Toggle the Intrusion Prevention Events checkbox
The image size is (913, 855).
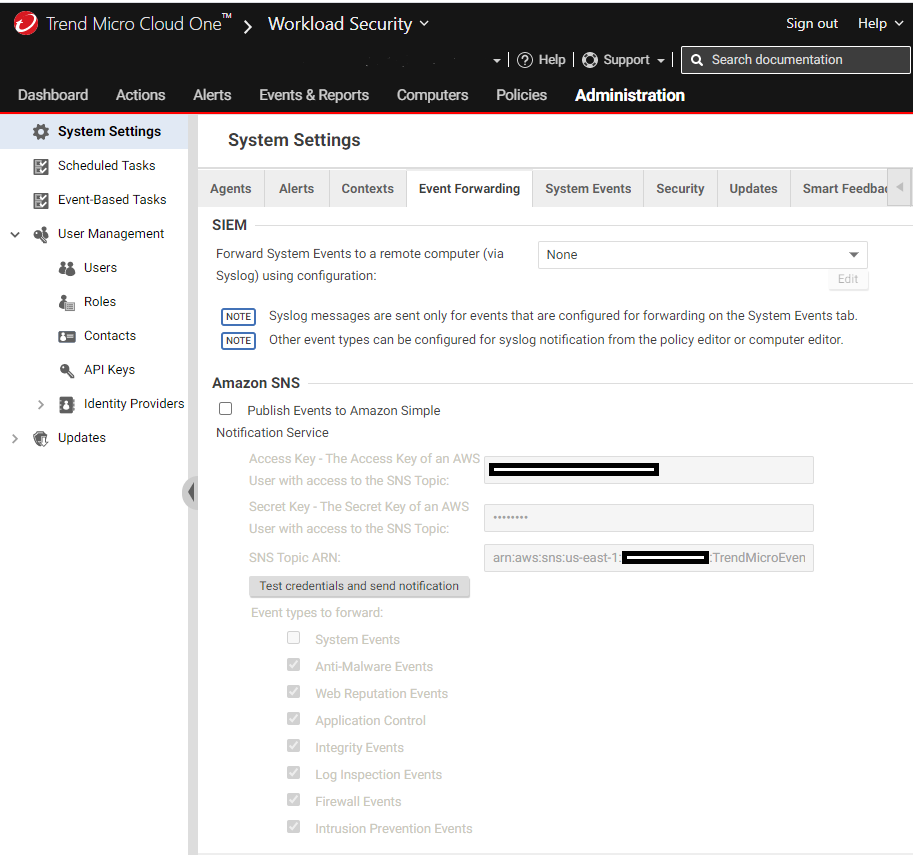pyautogui.click(x=293, y=826)
